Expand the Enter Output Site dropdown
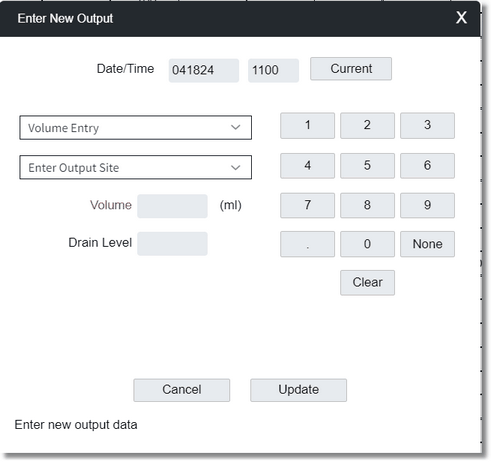The height and width of the screenshot is (462, 491). click(135, 167)
